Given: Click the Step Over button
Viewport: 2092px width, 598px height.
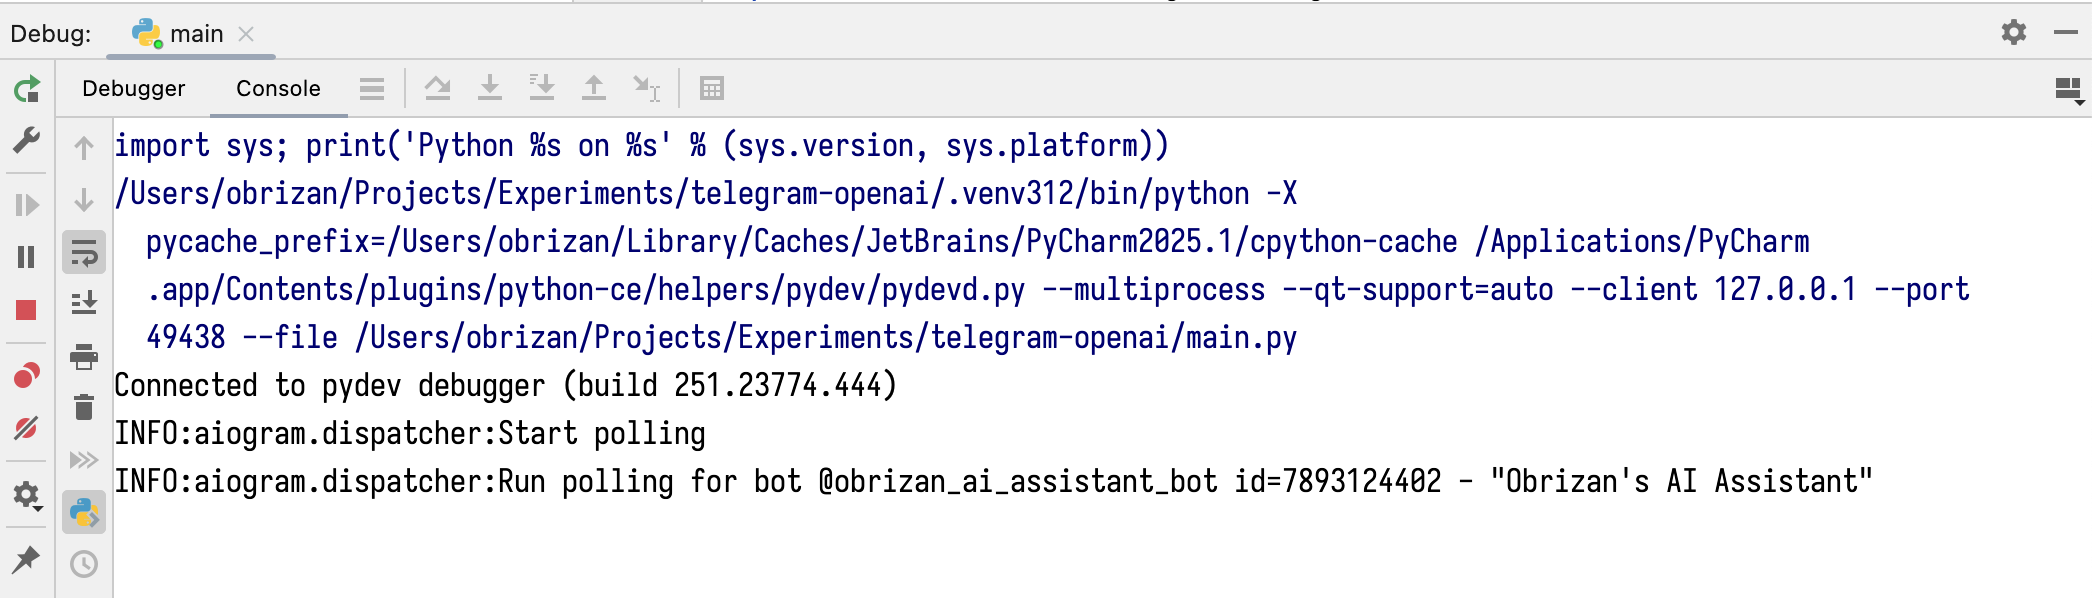Looking at the screenshot, I should (437, 89).
